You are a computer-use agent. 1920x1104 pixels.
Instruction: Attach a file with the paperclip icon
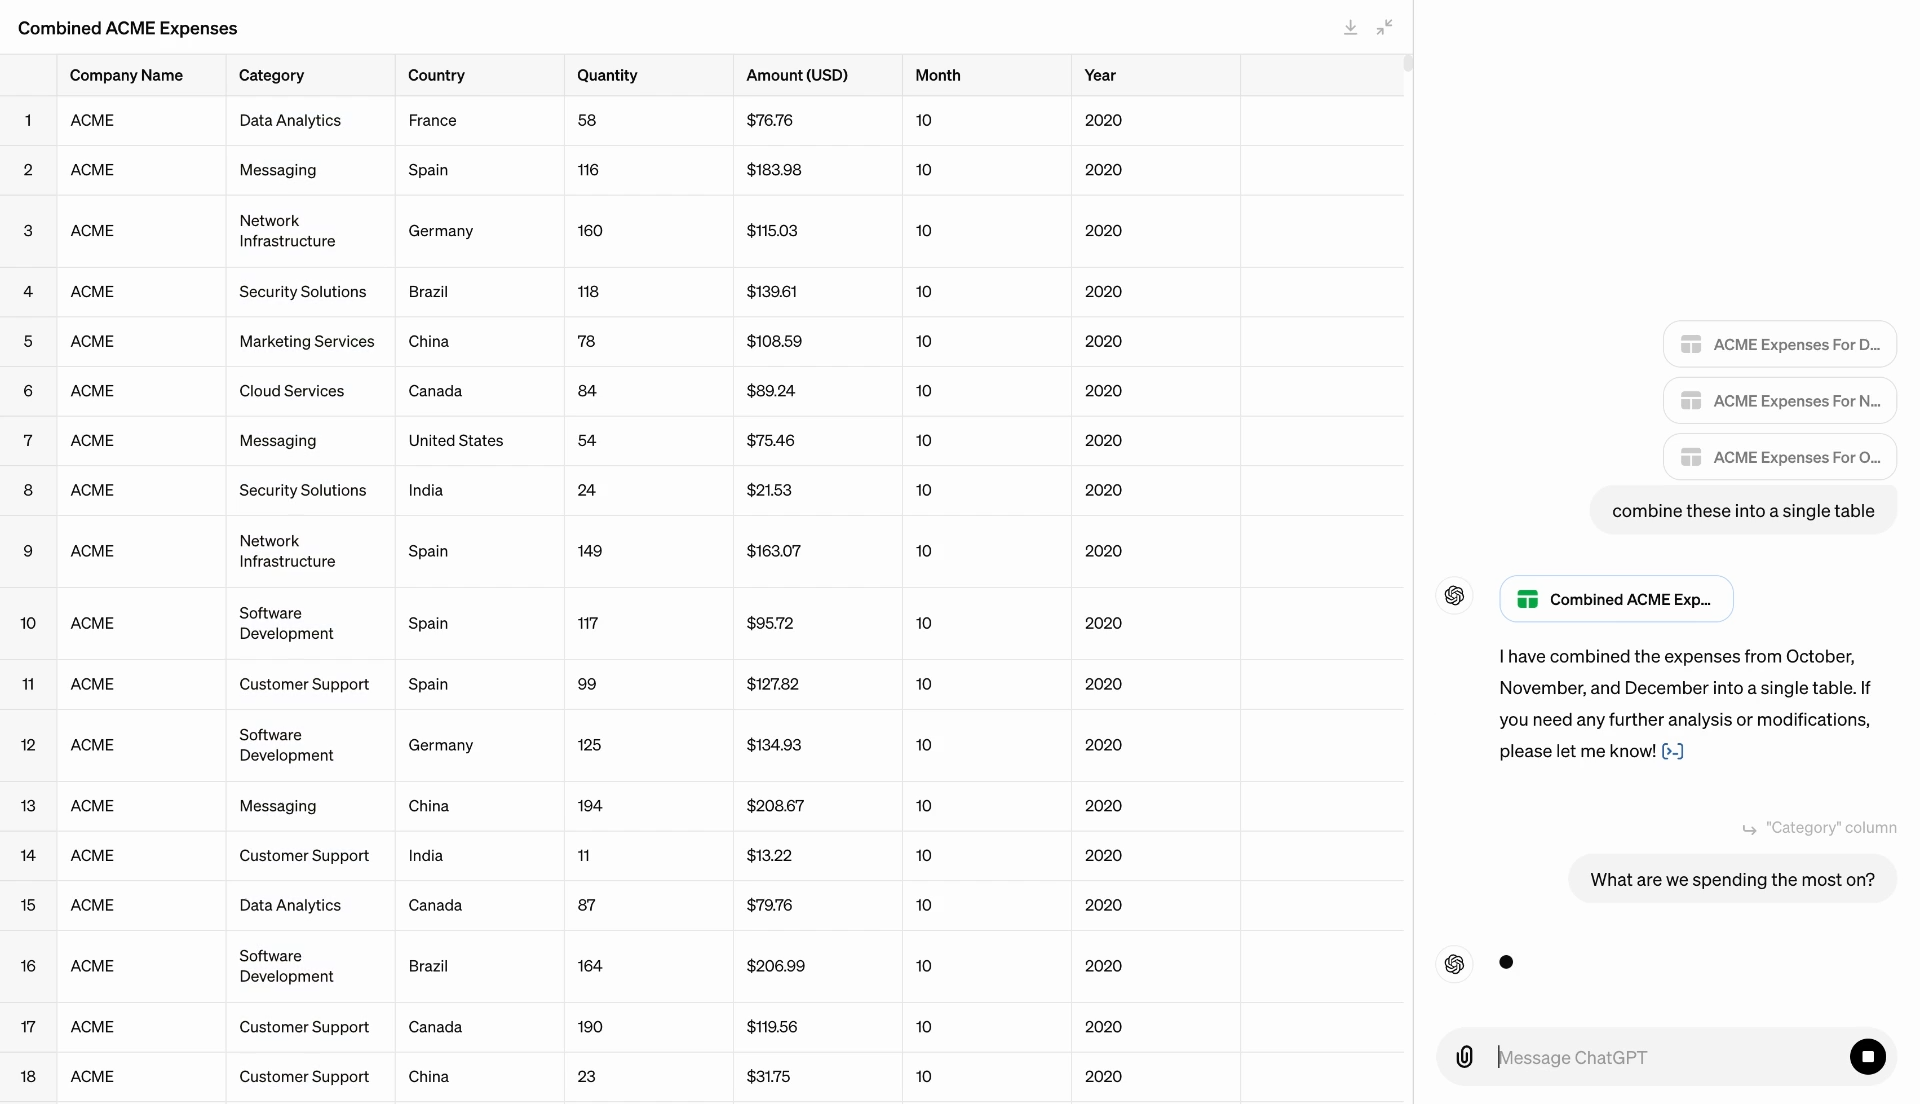1464,1057
